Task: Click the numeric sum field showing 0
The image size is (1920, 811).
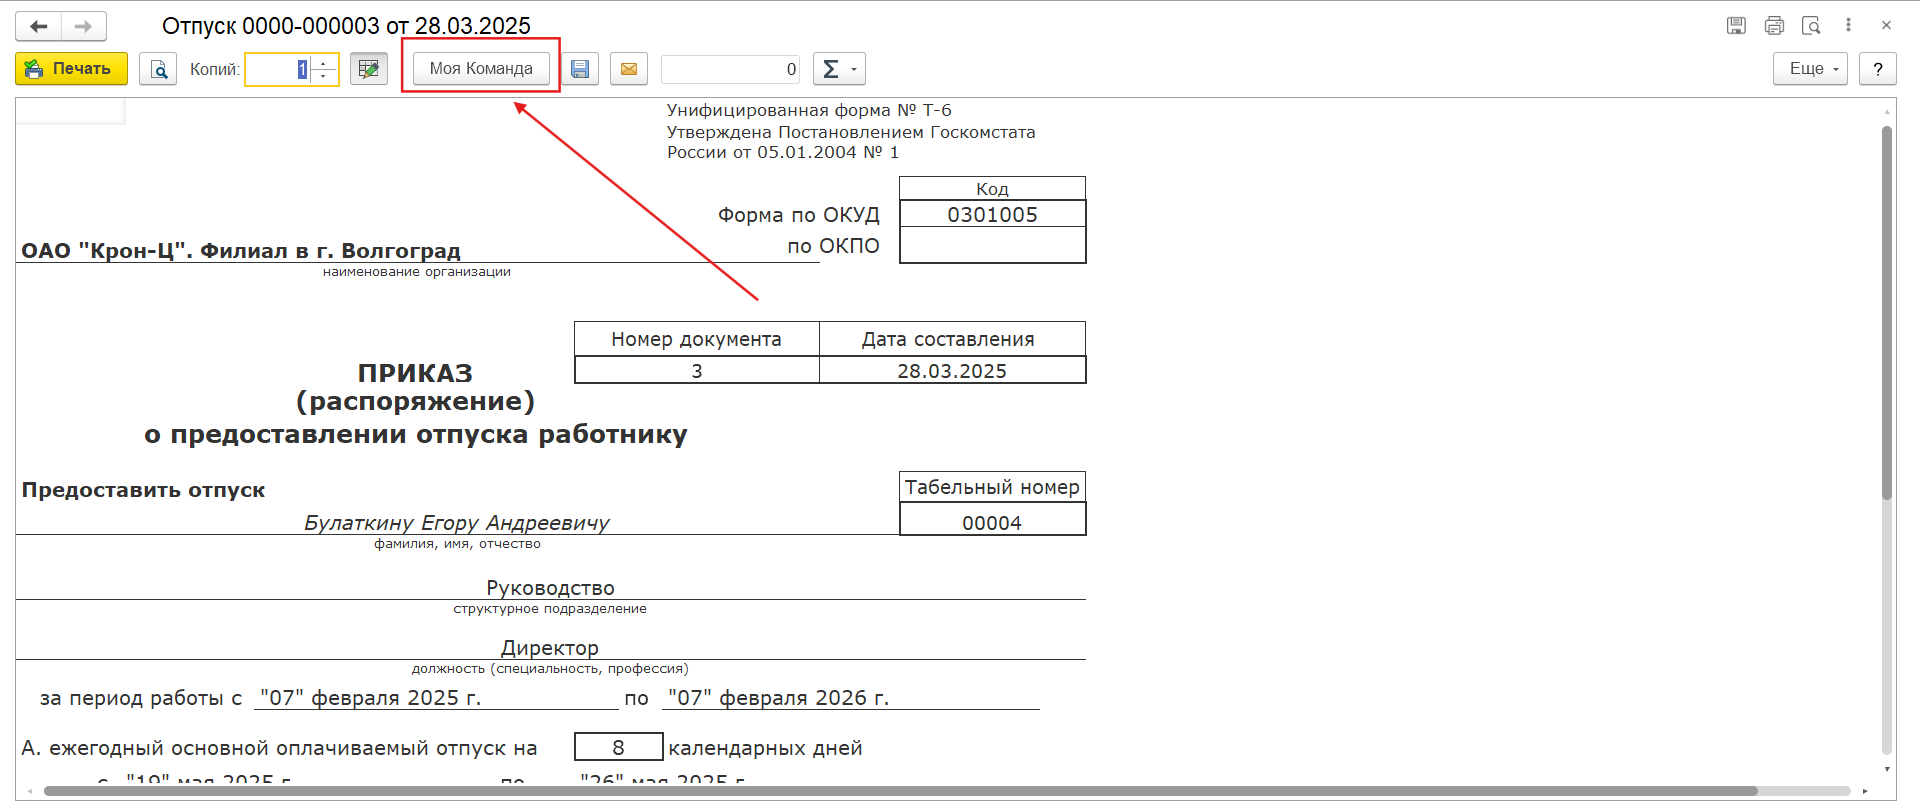Action: [x=730, y=69]
